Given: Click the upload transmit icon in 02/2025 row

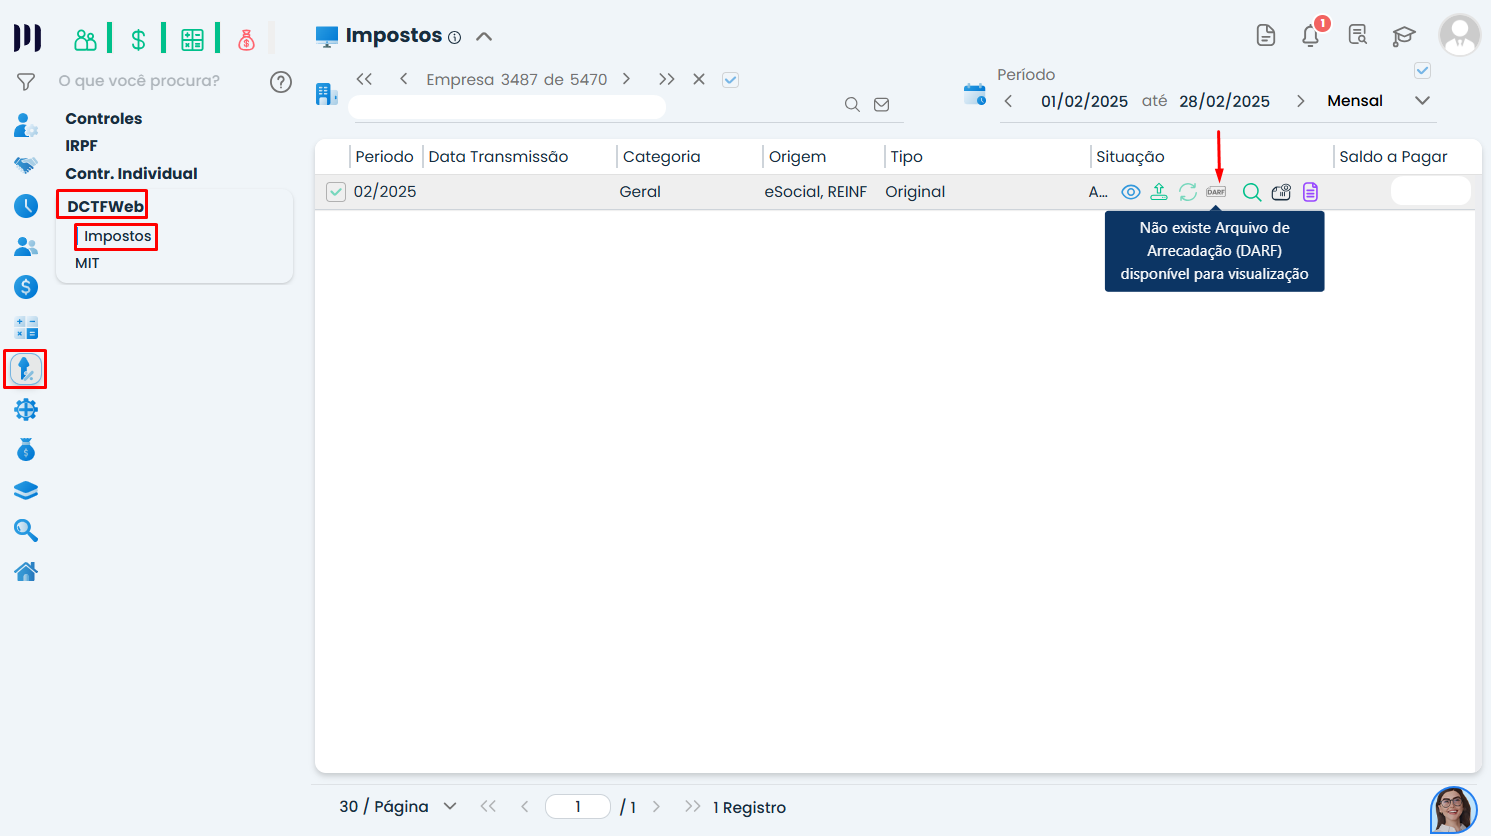Looking at the screenshot, I should (1159, 191).
